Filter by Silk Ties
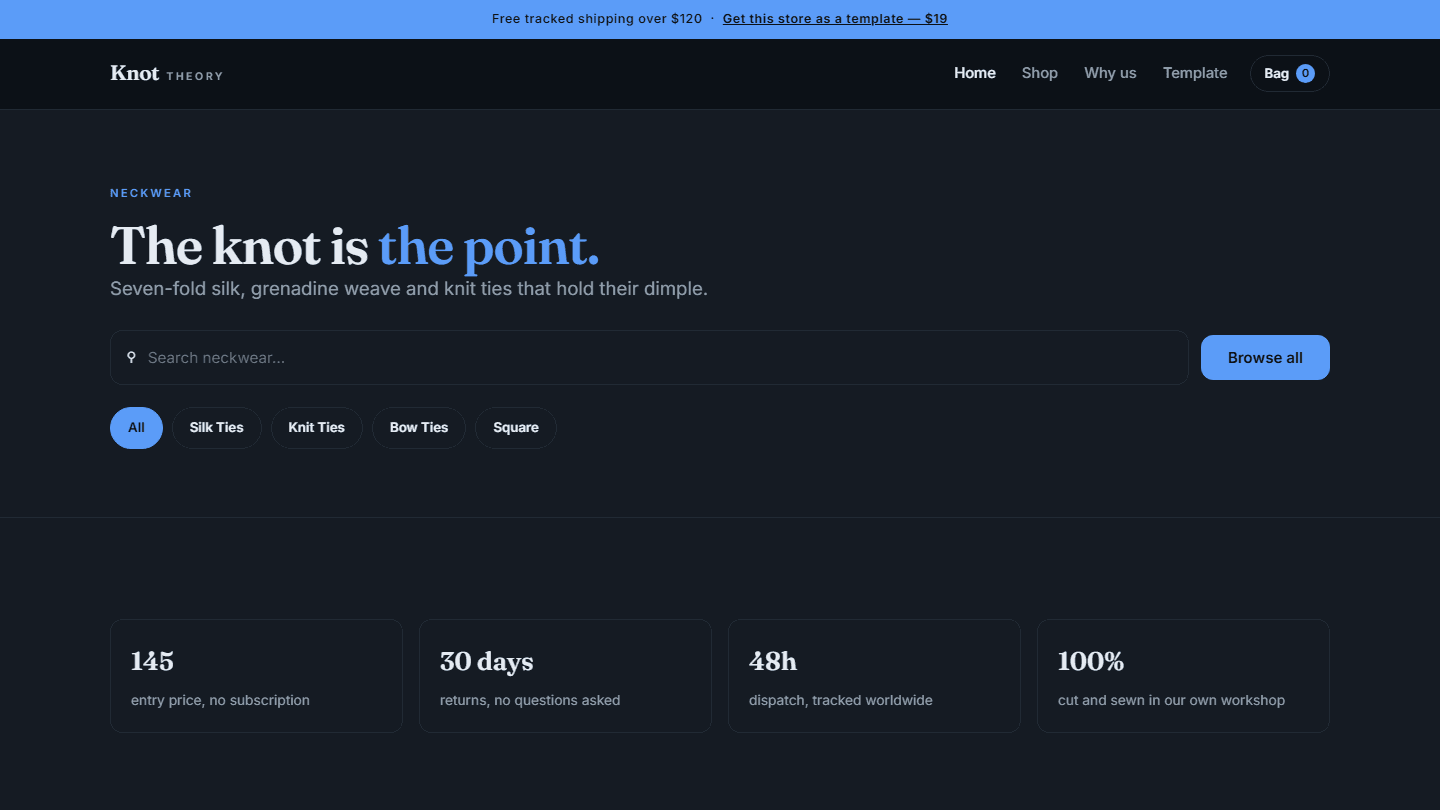The height and width of the screenshot is (810, 1440). click(216, 428)
